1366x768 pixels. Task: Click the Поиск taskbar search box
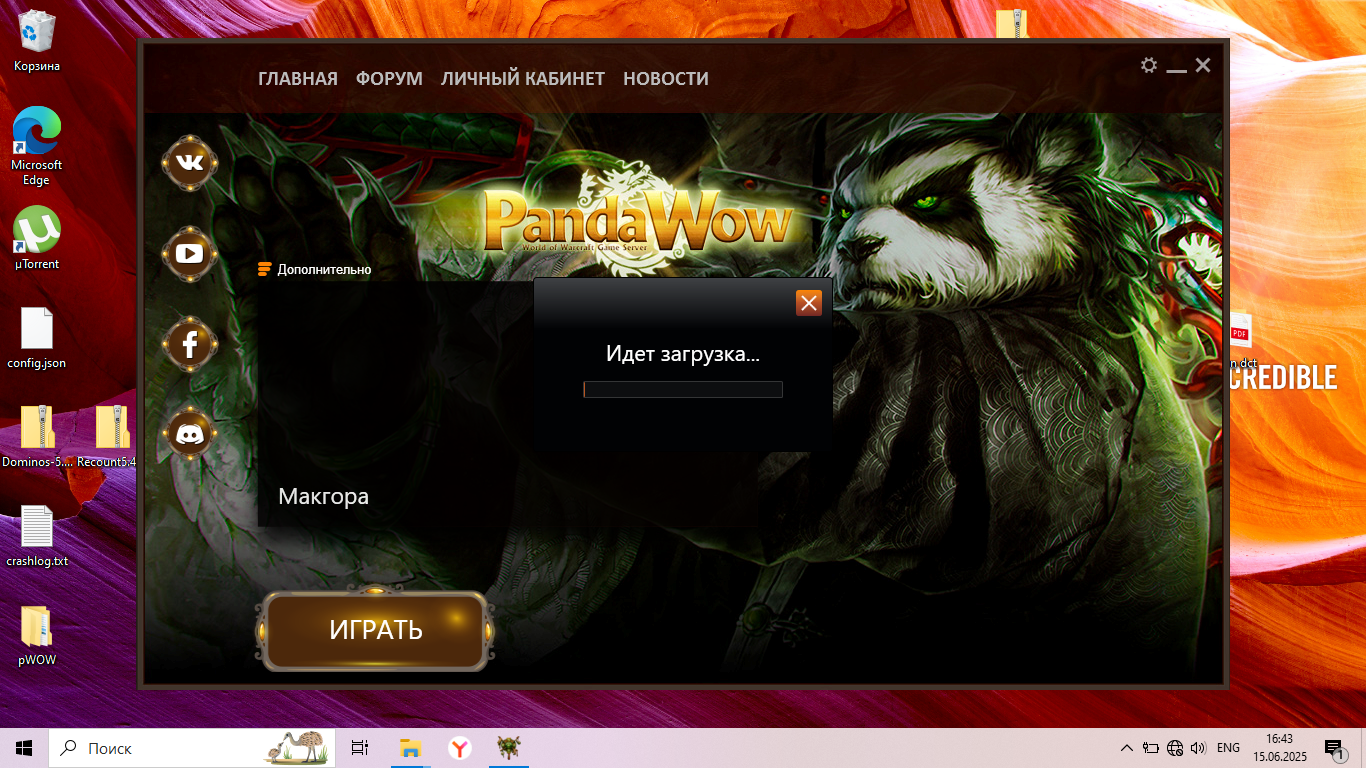click(x=193, y=747)
